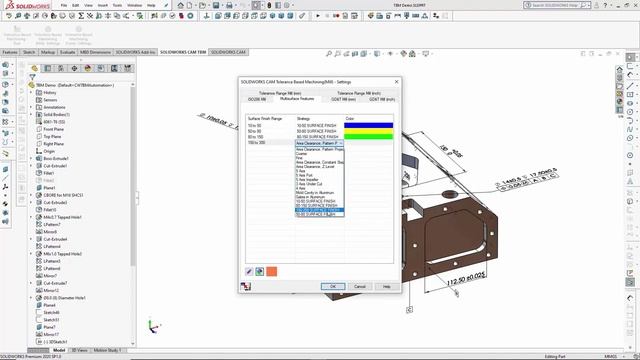Image resolution: width=640 pixels, height=360 pixels.
Task: Switch to the Evaluate ribbon tab
Action: (67, 52)
